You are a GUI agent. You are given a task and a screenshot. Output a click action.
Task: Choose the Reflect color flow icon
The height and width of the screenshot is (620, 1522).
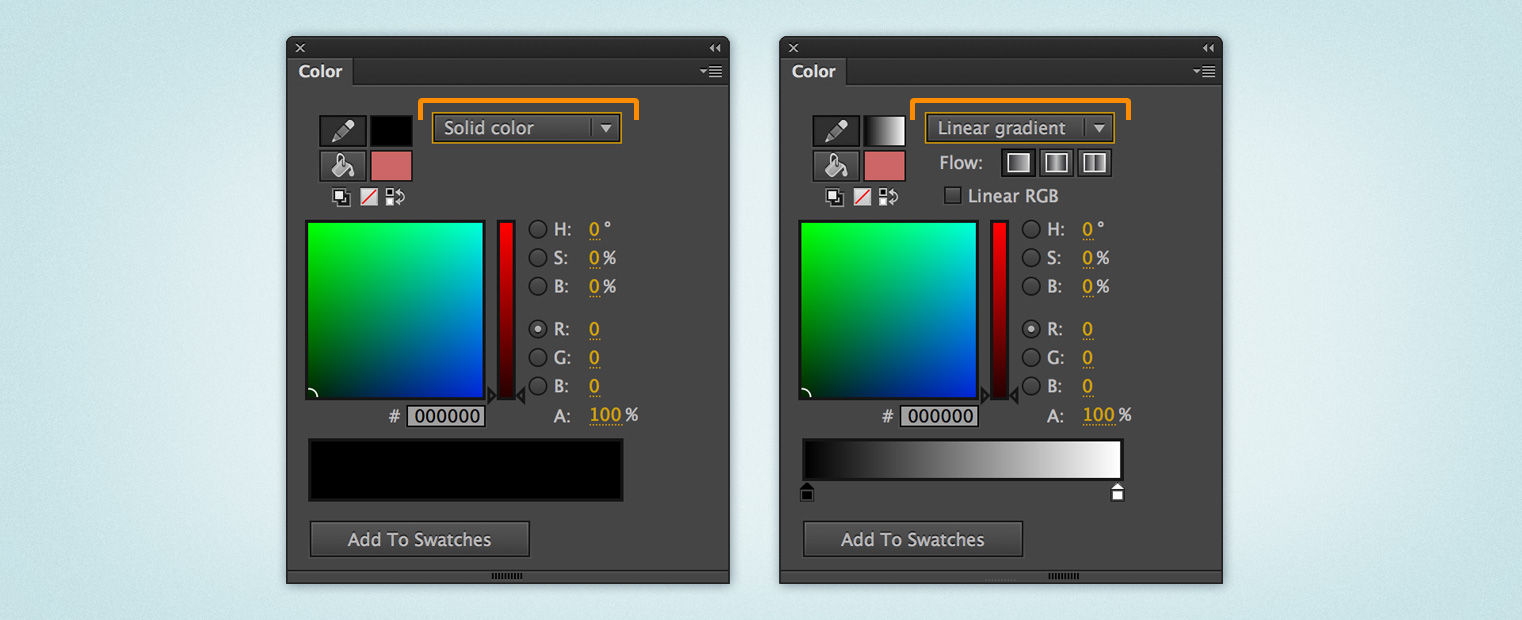tap(1057, 163)
